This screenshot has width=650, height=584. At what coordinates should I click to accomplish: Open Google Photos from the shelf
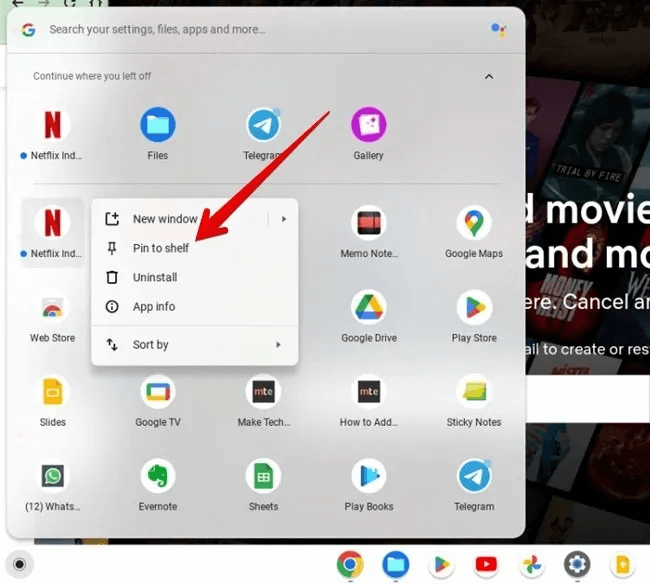point(532,564)
